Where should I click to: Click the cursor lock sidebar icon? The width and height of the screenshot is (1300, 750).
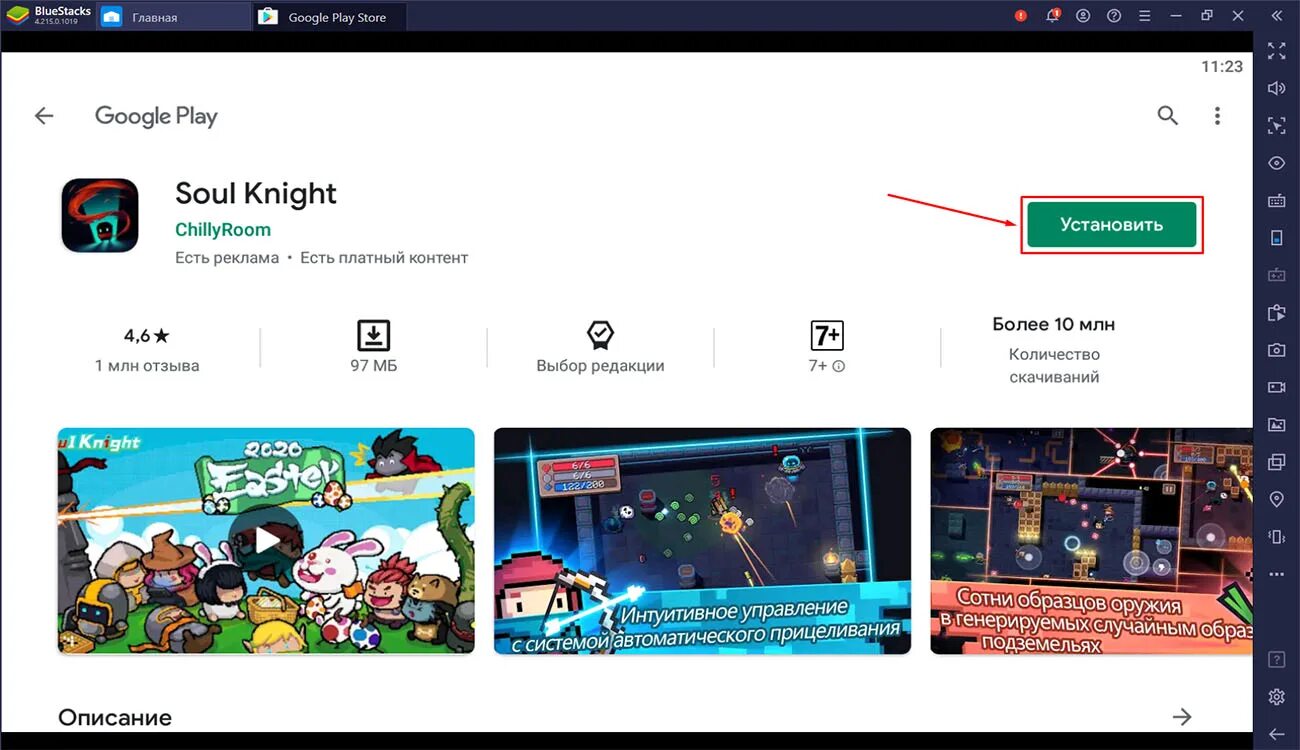[1276, 126]
